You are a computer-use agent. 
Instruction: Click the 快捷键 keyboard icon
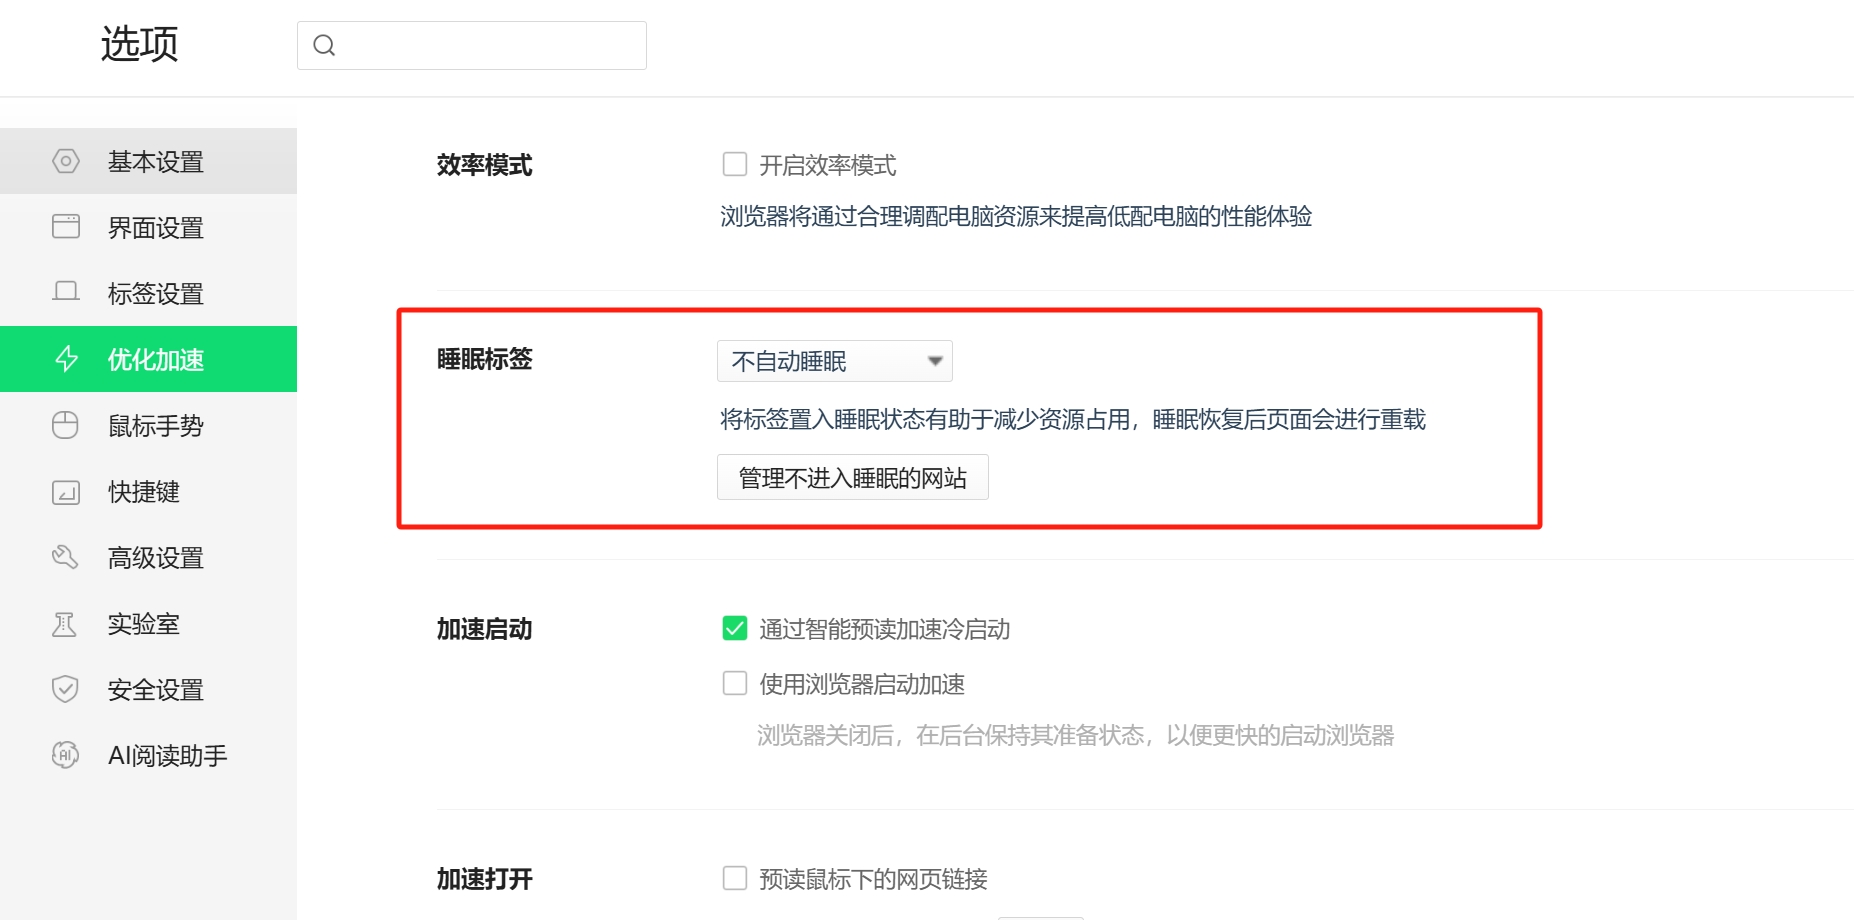click(x=66, y=492)
